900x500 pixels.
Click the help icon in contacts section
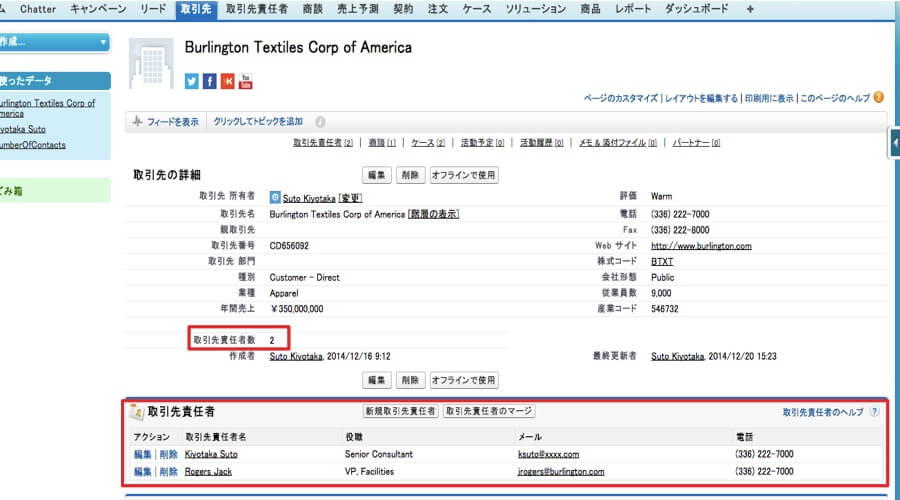tap(875, 411)
